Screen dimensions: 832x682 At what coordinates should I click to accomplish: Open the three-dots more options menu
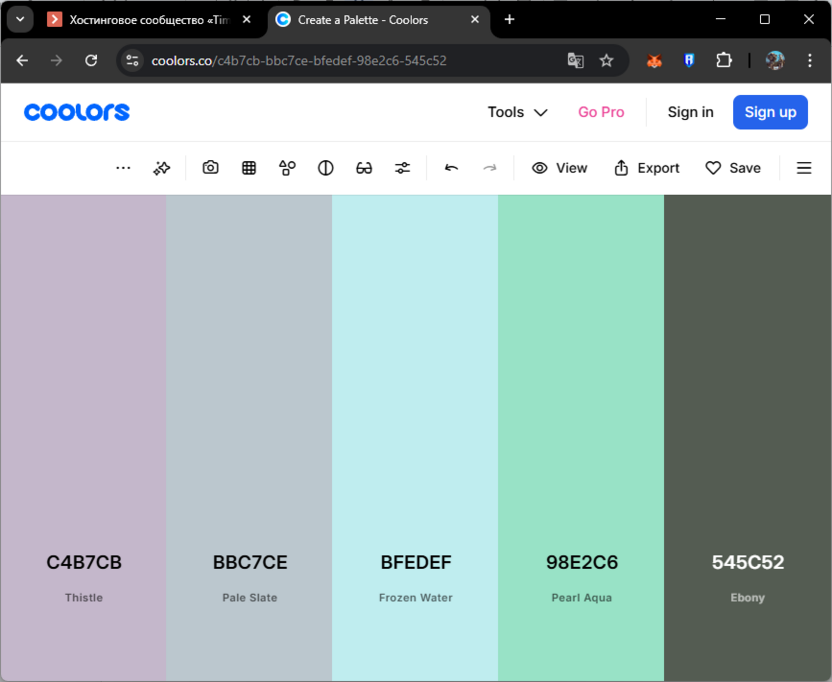pos(123,168)
